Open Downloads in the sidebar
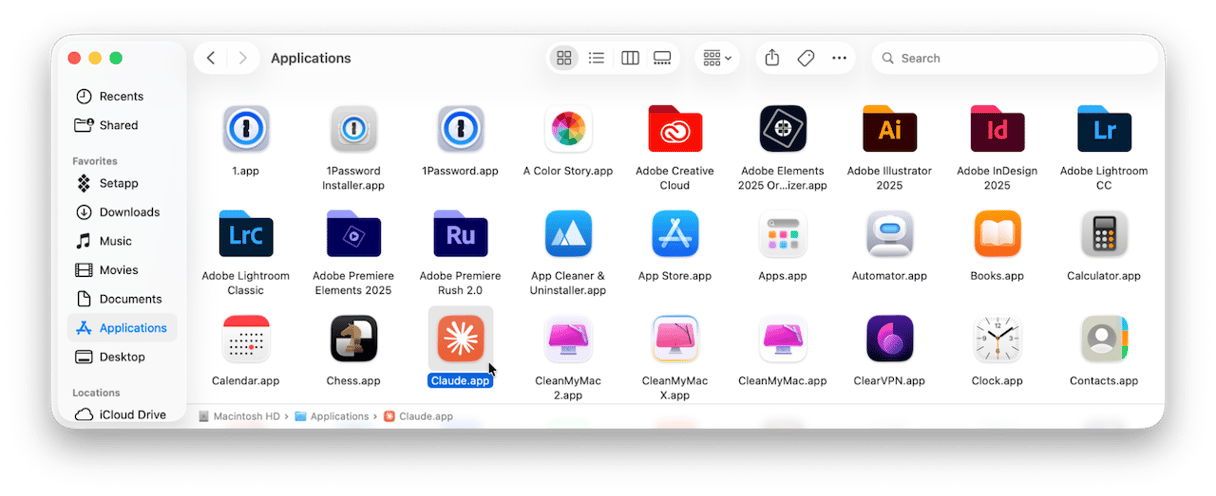The image size is (1216, 496). coord(122,212)
